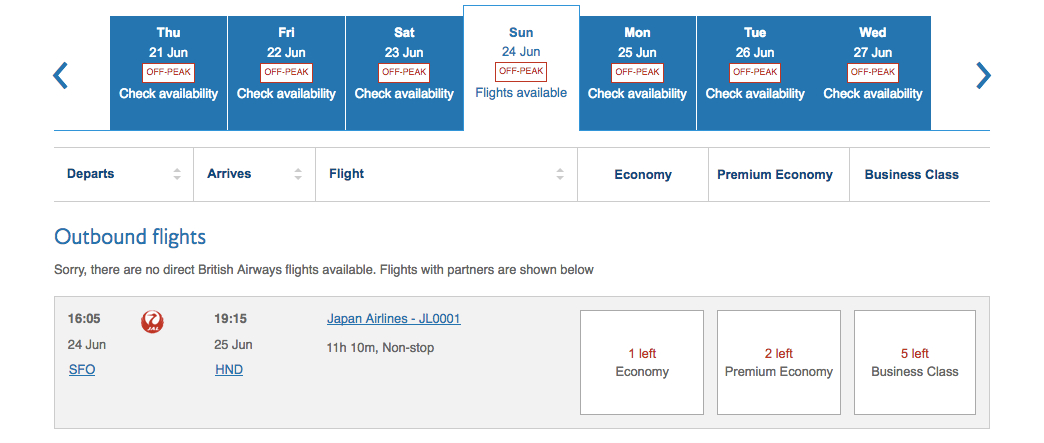Choose Premium Economy fare with 2 left

point(779,362)
